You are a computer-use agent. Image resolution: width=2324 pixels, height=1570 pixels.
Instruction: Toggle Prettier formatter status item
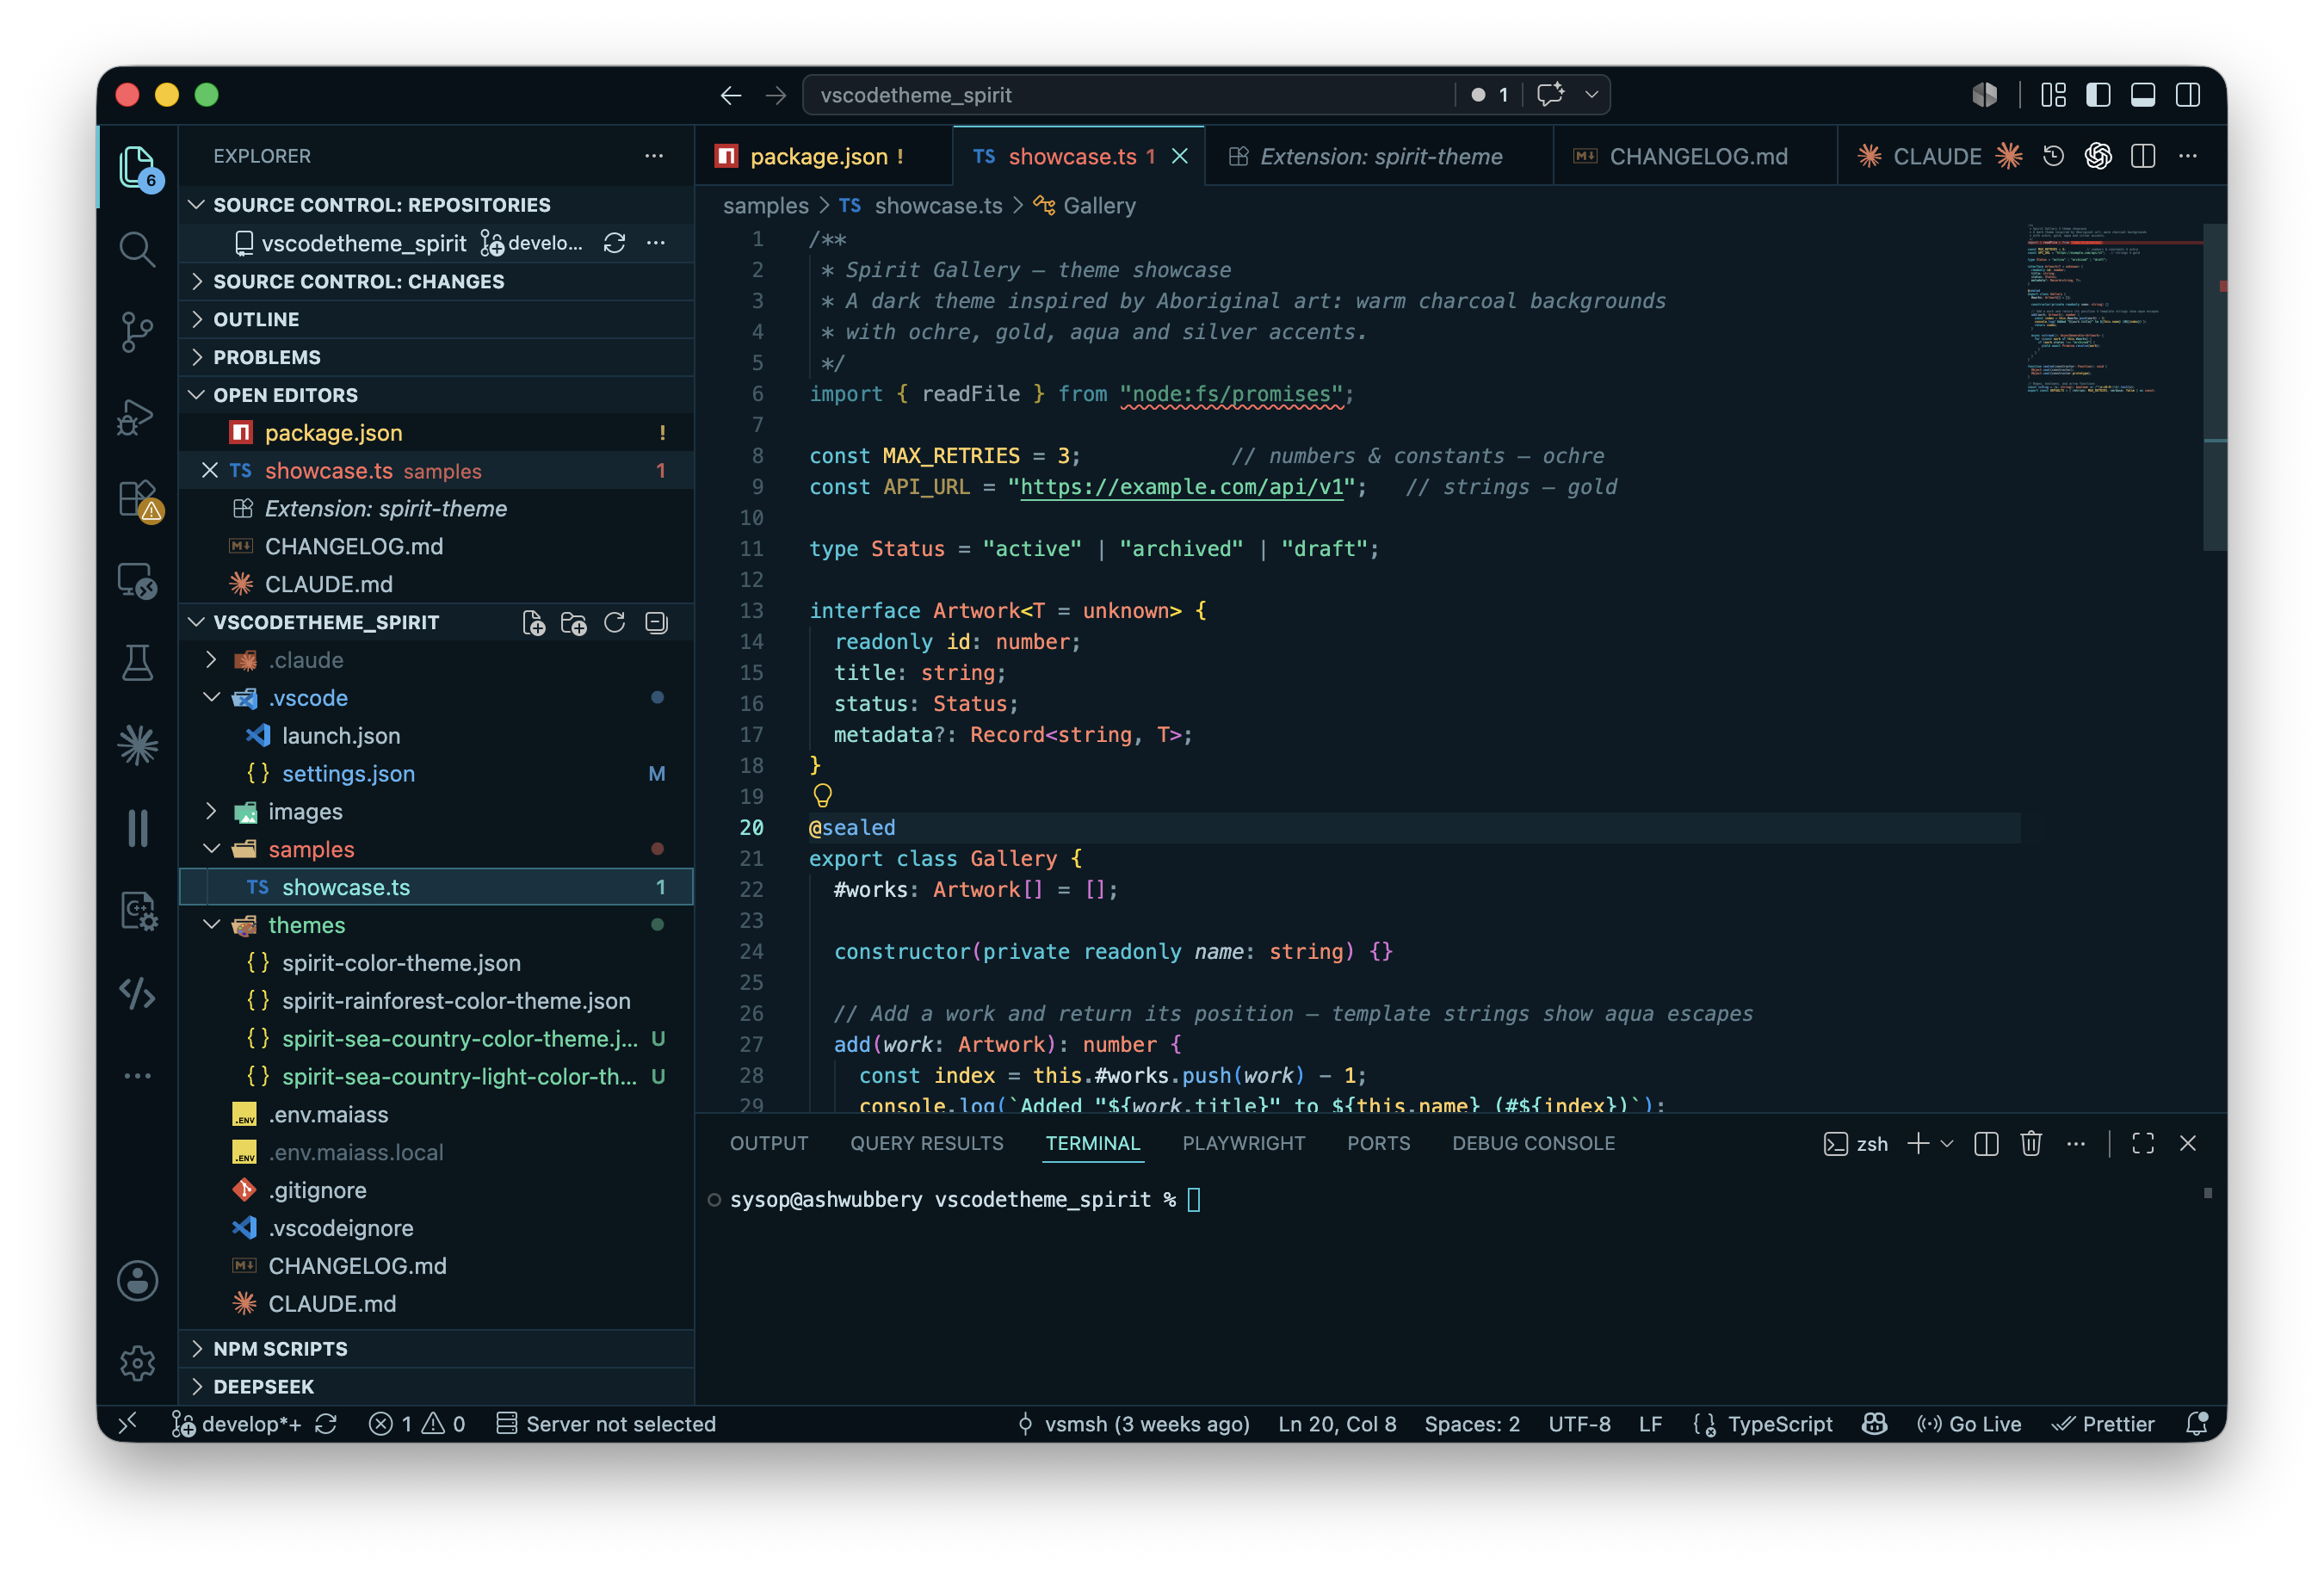point(2102,1424)
